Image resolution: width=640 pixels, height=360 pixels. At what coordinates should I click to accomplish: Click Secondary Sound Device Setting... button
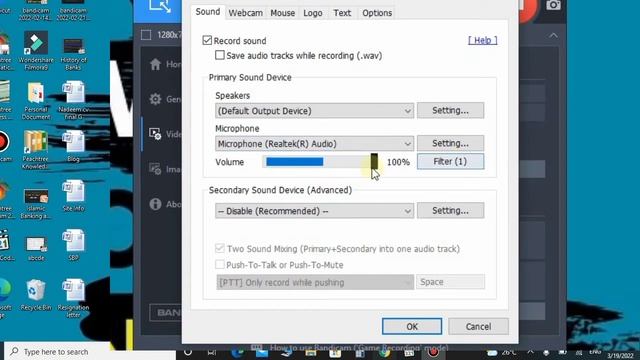451,211
